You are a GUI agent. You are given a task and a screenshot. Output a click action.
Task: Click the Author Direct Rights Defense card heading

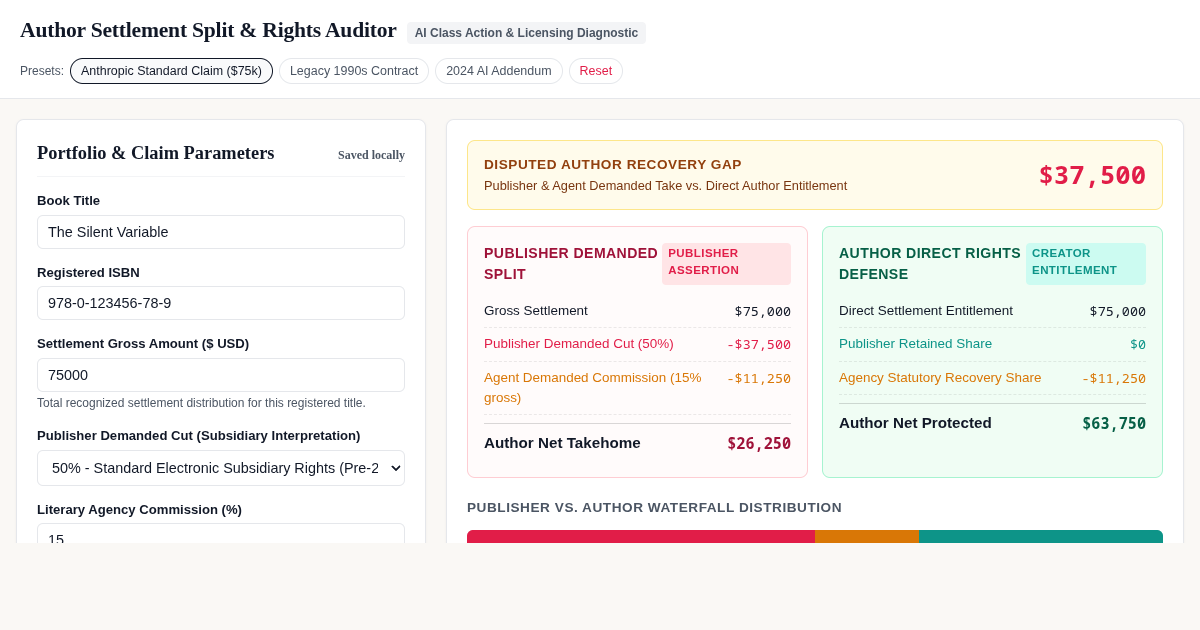930,264
